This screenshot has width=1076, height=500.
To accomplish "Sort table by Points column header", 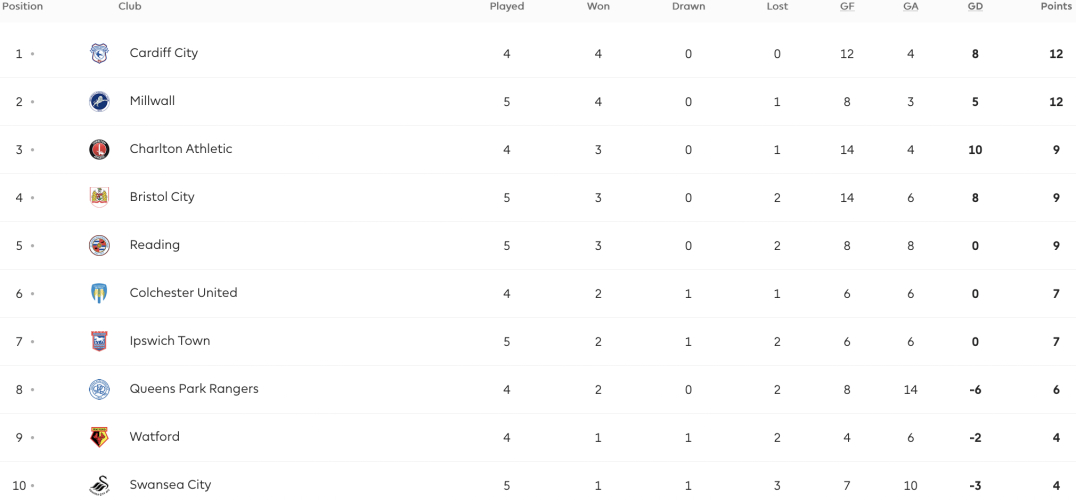I will pos(1057,6).
